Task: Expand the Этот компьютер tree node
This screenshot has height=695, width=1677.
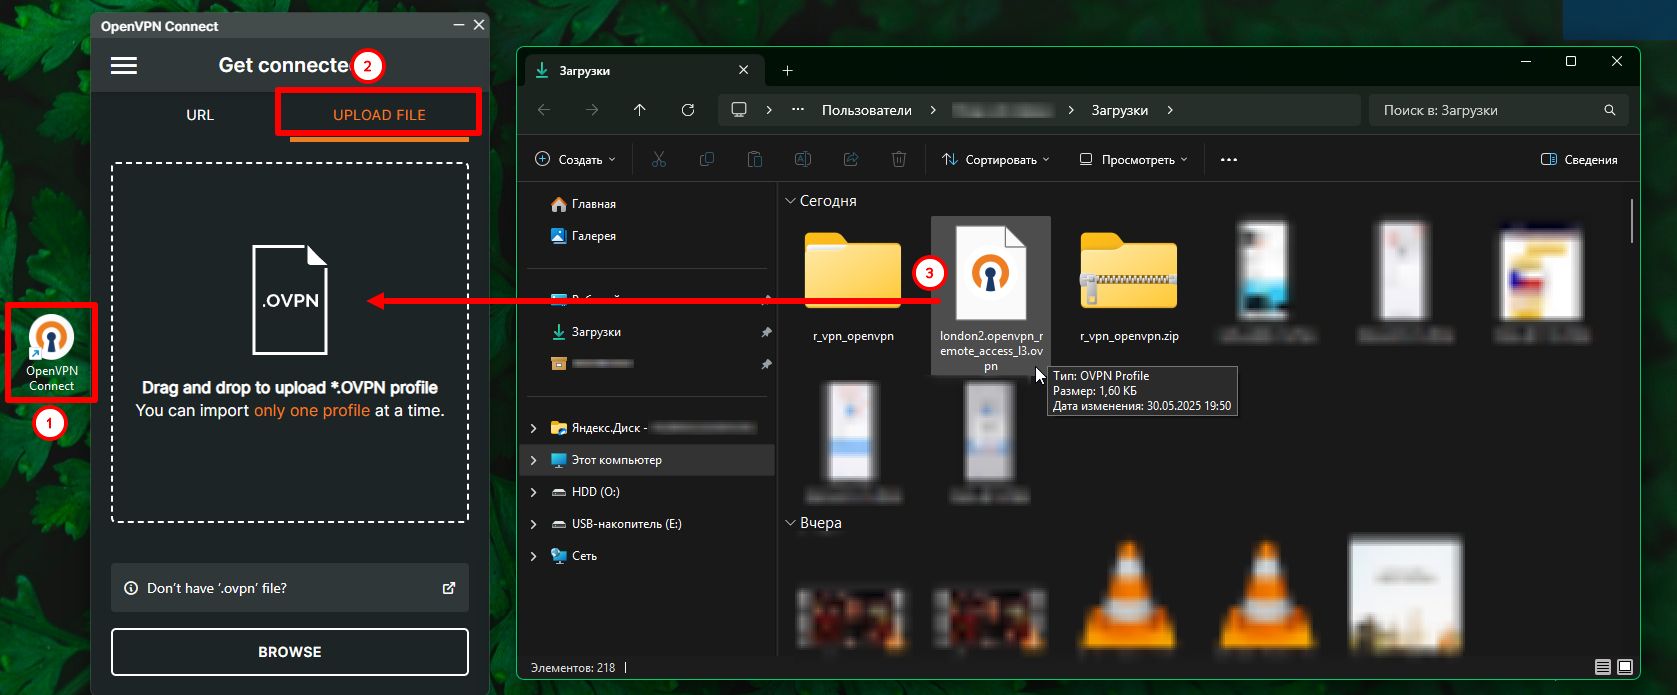Action: point(533,460)
